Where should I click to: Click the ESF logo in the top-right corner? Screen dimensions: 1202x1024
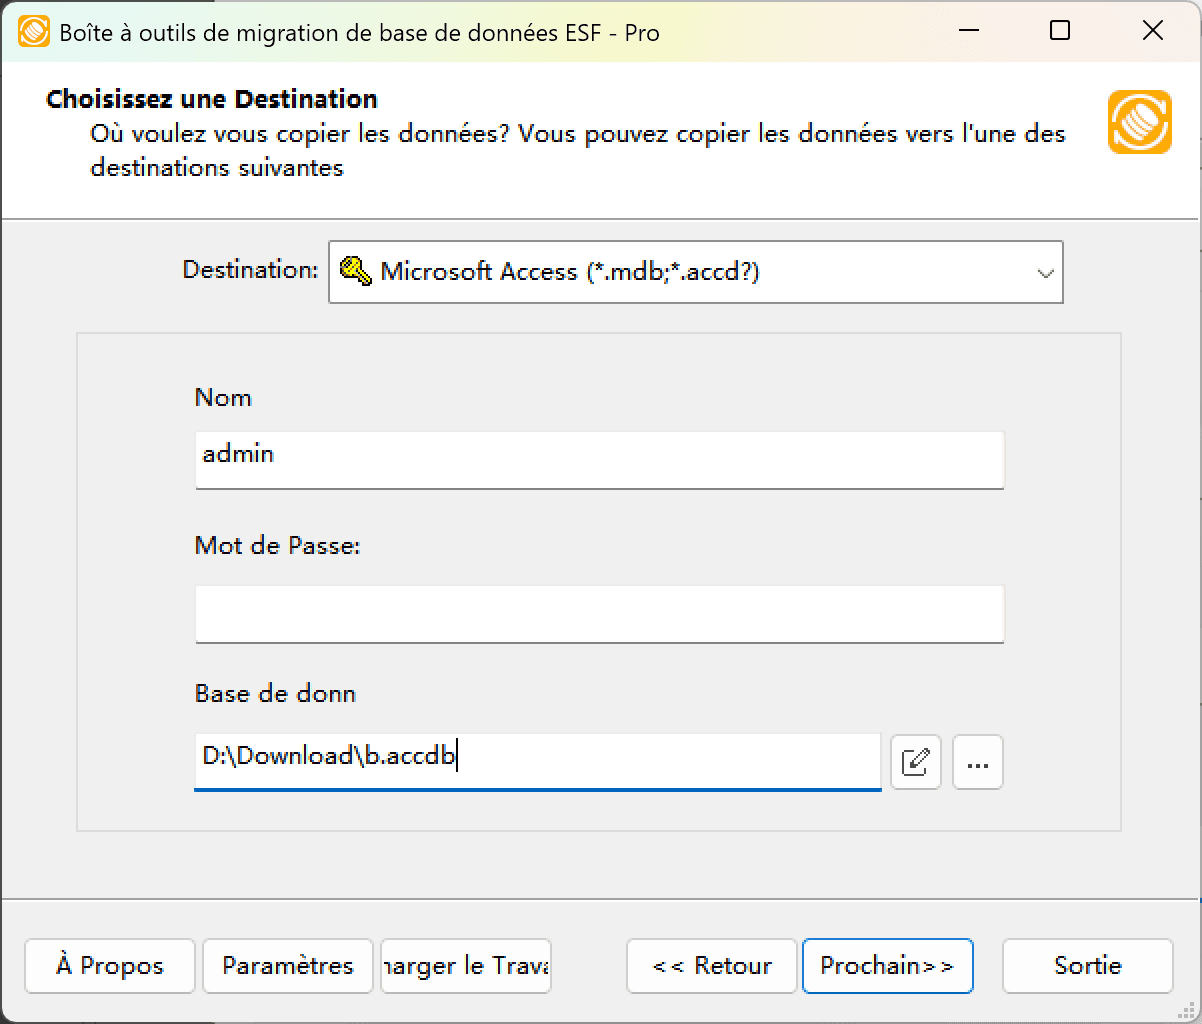point(1139,122)
